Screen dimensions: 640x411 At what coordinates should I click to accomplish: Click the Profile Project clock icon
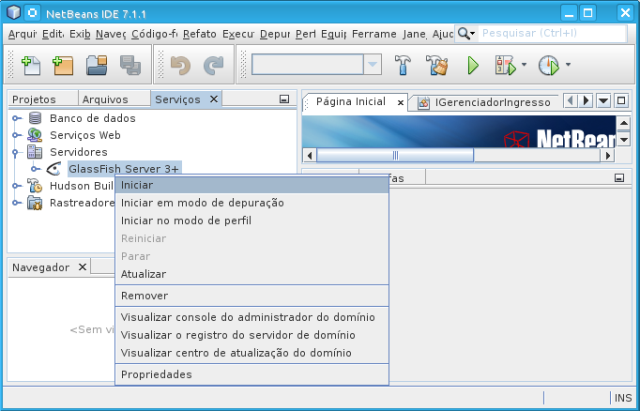point(549,66)
